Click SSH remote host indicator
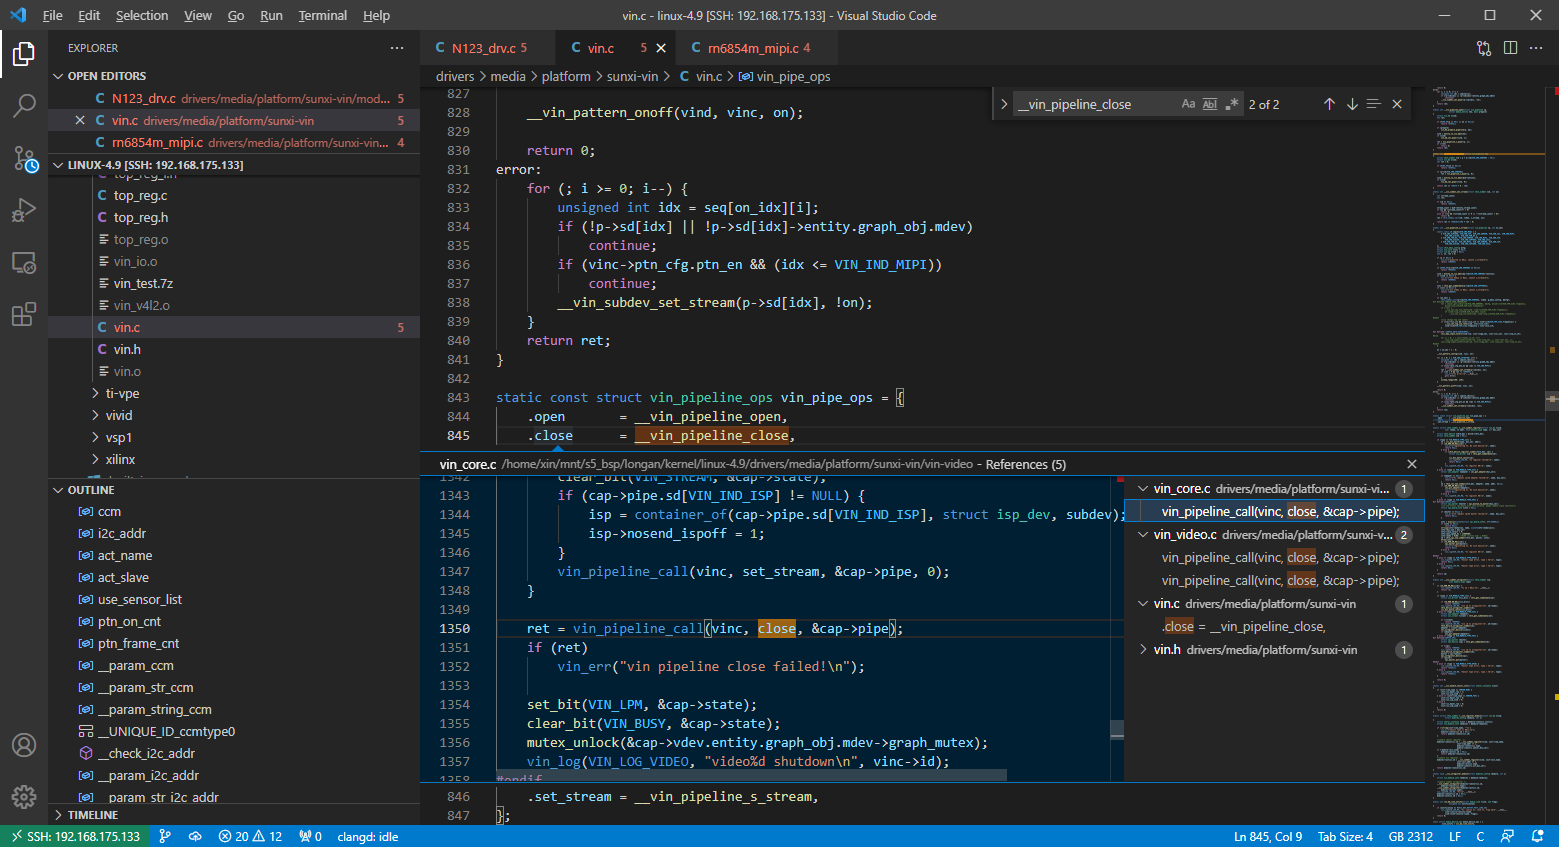 coord(75,836)
